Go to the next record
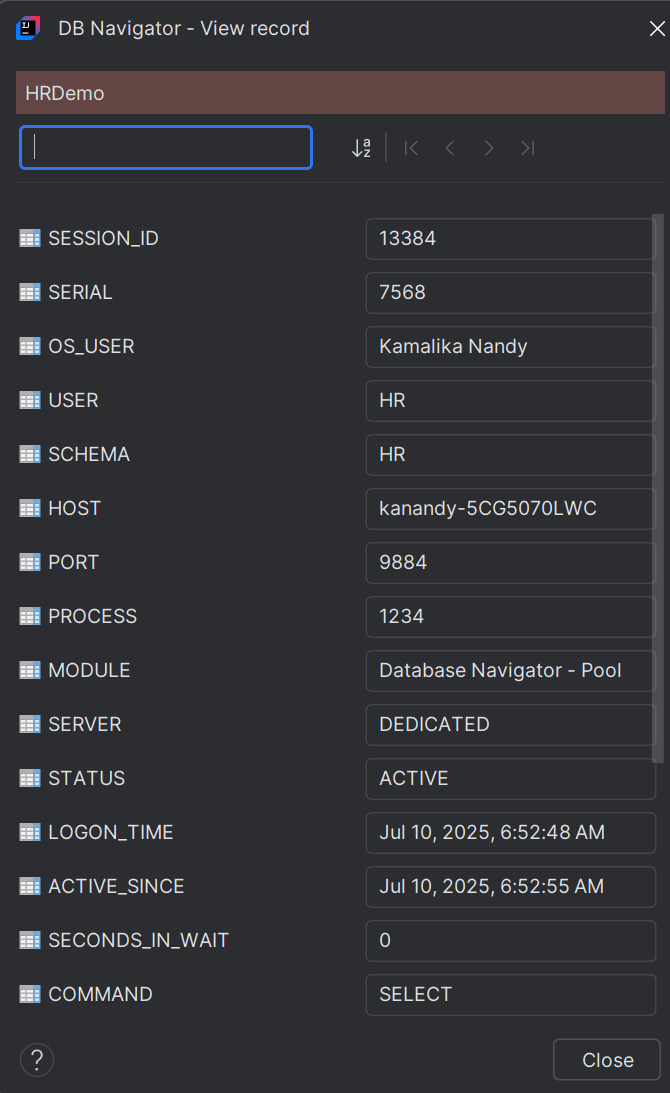670x1093 pixels. (x=489, y=148)
